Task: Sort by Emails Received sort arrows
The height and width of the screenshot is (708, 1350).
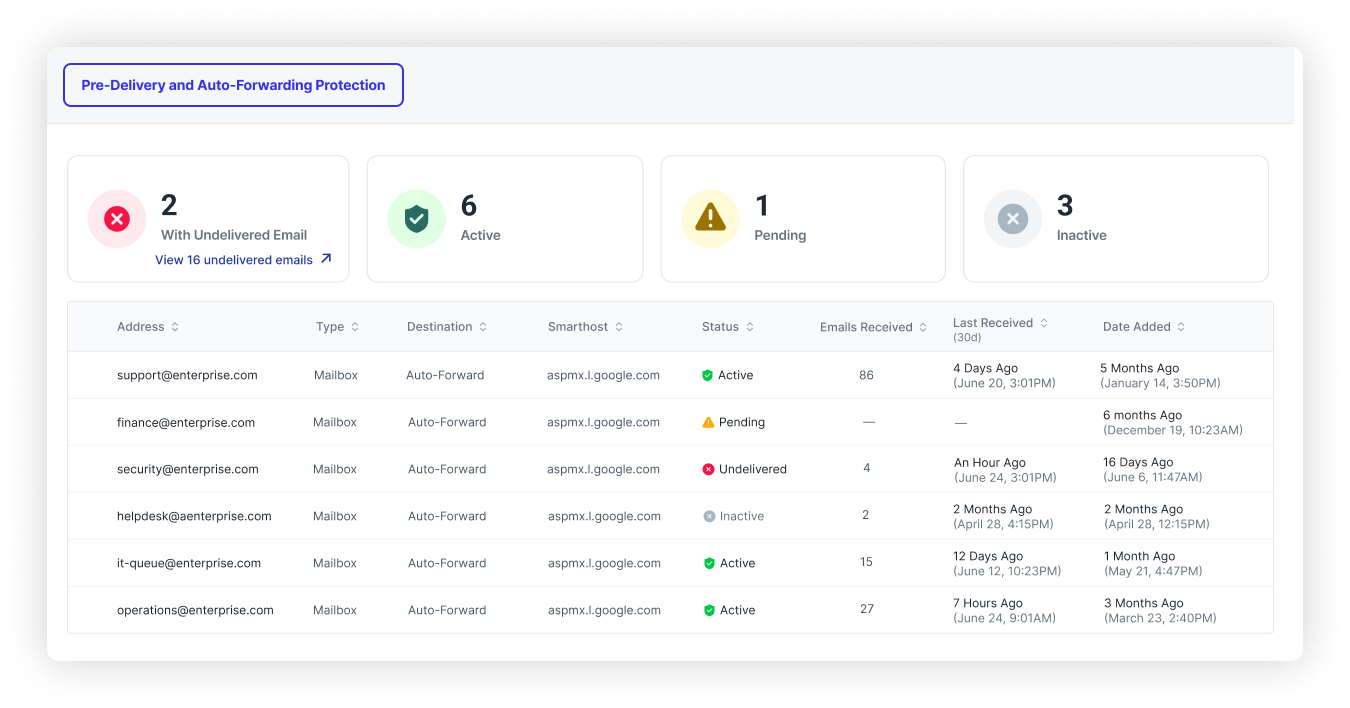Action: (x=923, y=327)
